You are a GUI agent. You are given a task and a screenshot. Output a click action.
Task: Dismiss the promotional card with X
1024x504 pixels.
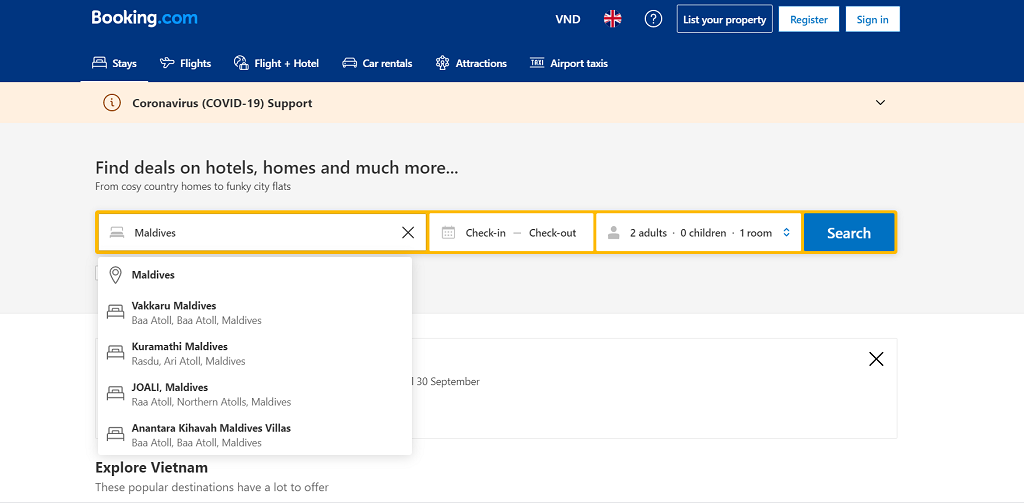point(876,358)
